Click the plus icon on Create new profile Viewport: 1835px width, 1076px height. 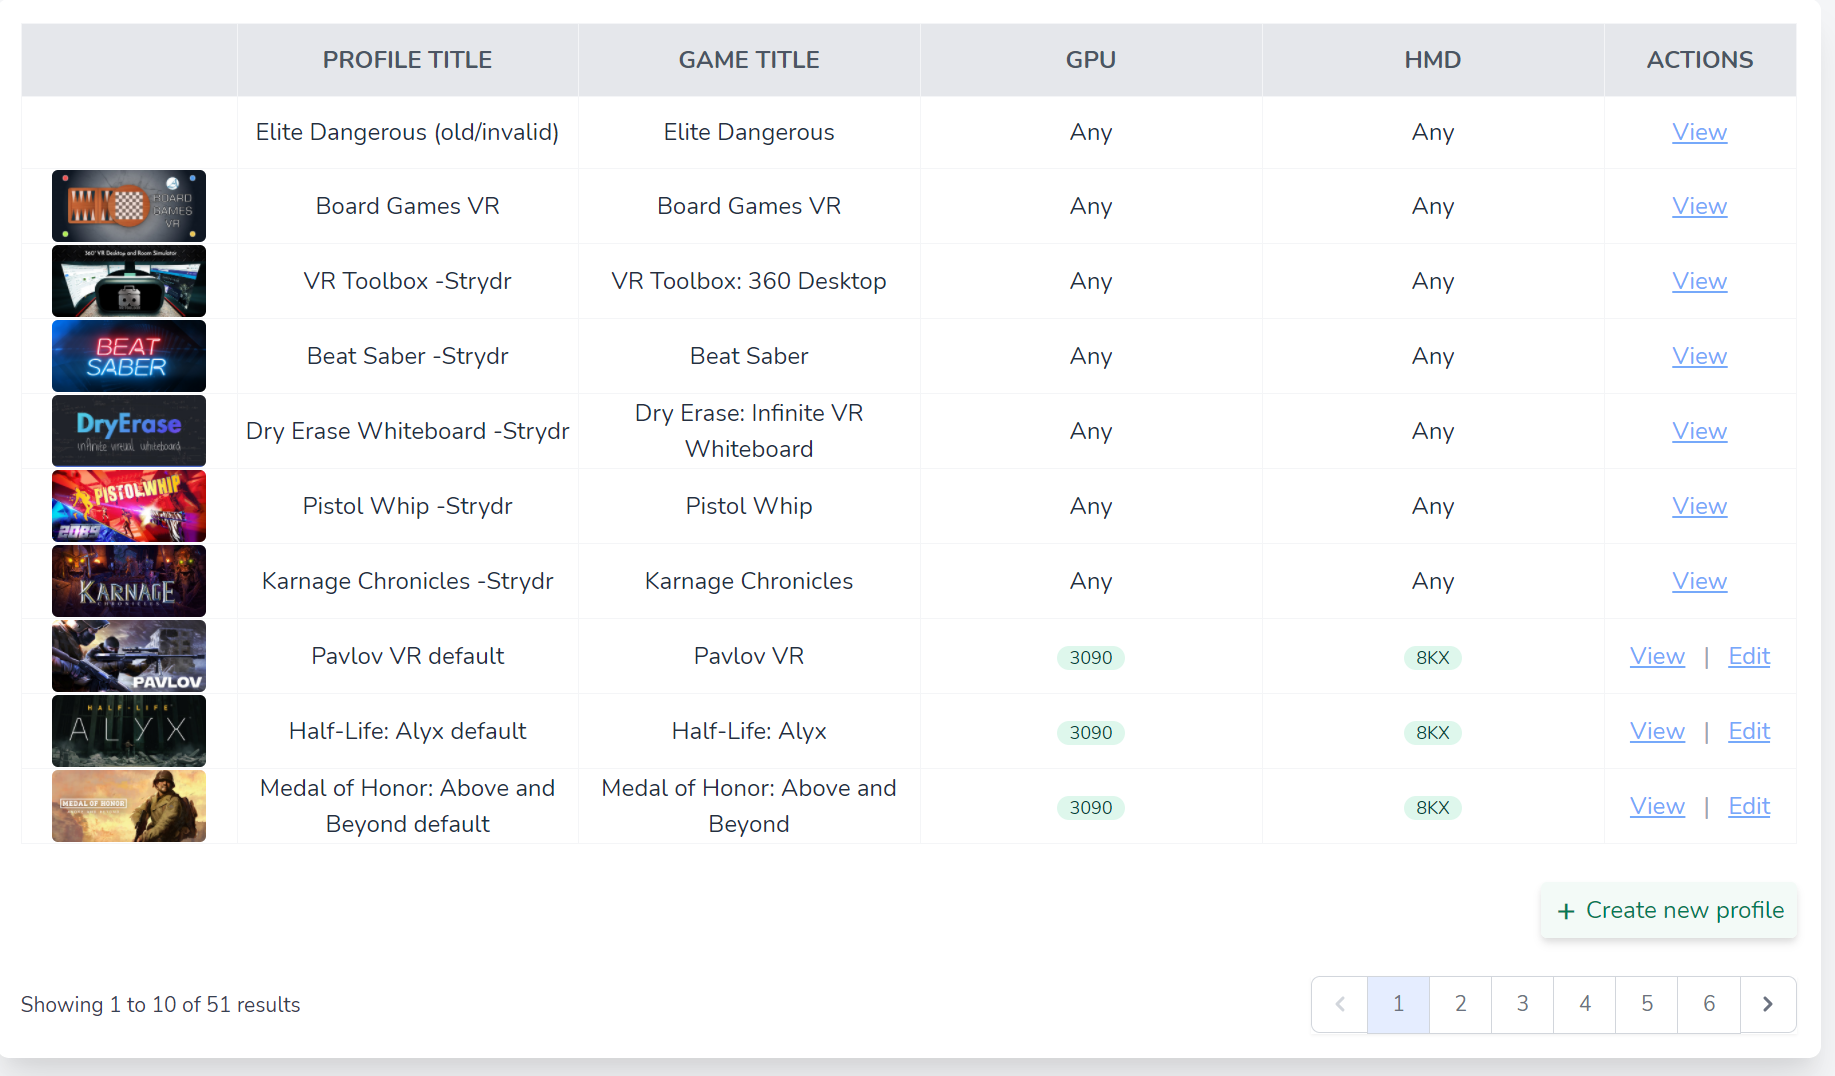tap(1566, 911)
